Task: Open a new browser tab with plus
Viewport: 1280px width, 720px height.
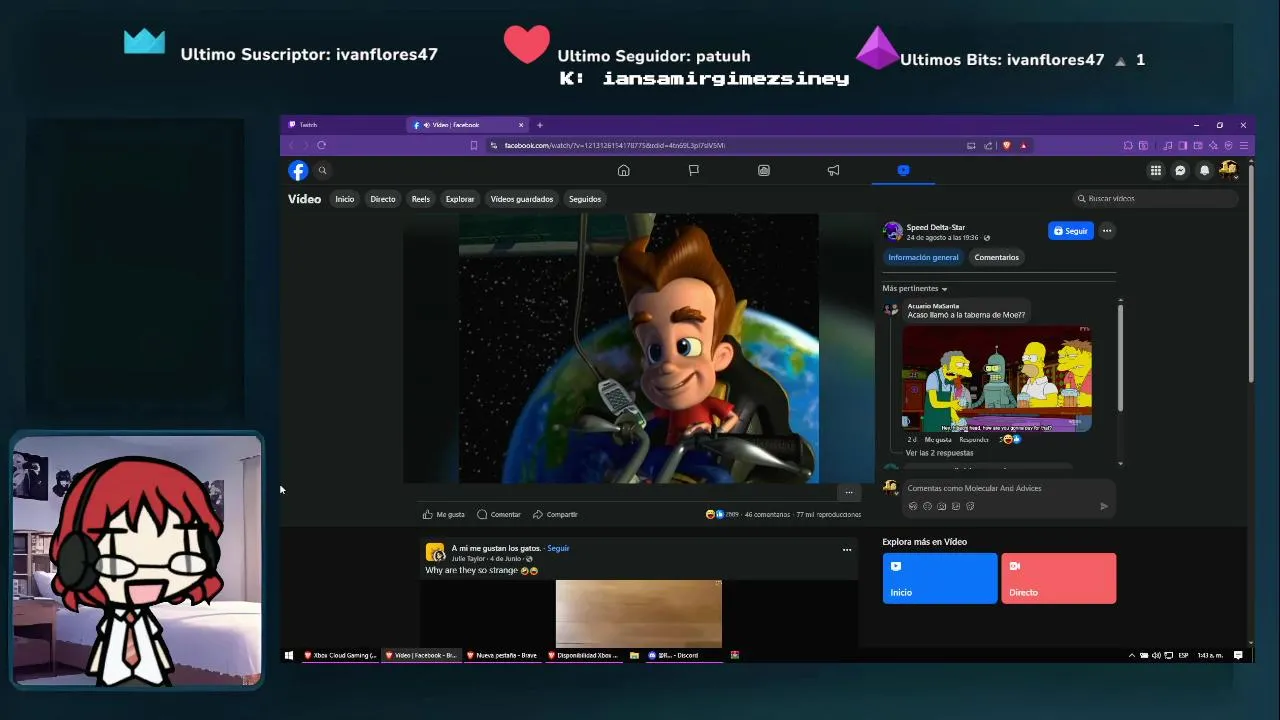Action: (539, 125)
